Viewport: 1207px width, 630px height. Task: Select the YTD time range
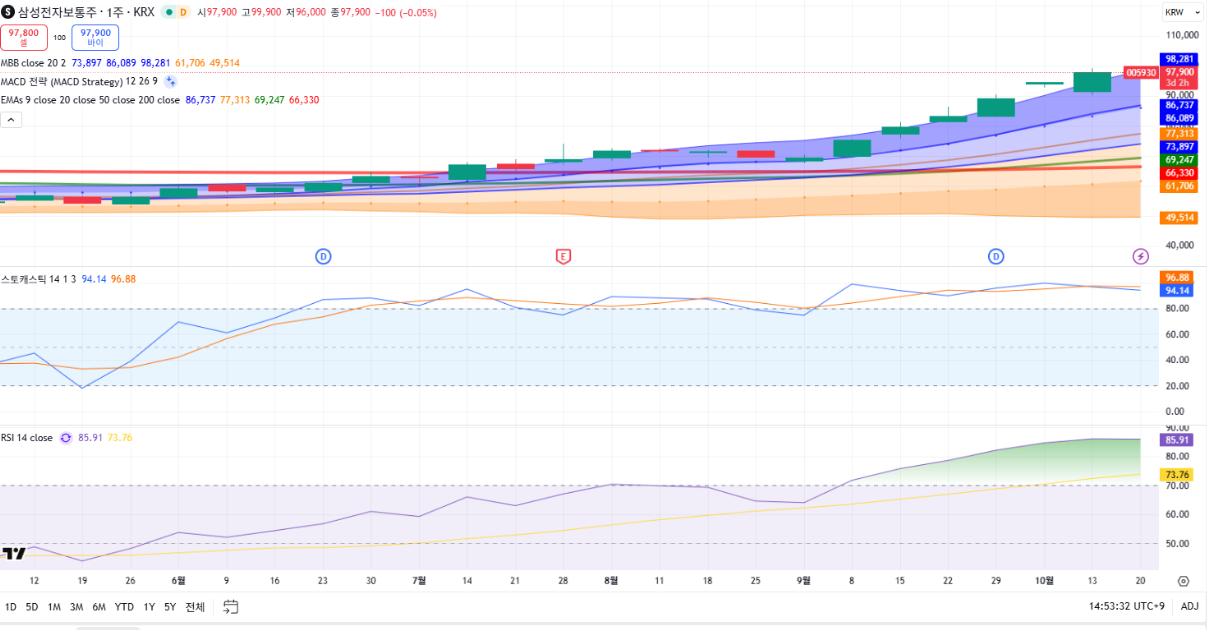click(x=124, y=606)
